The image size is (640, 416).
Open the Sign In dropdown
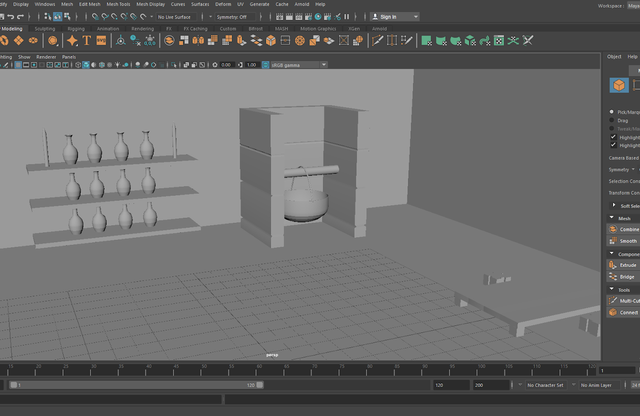(395, 17)
